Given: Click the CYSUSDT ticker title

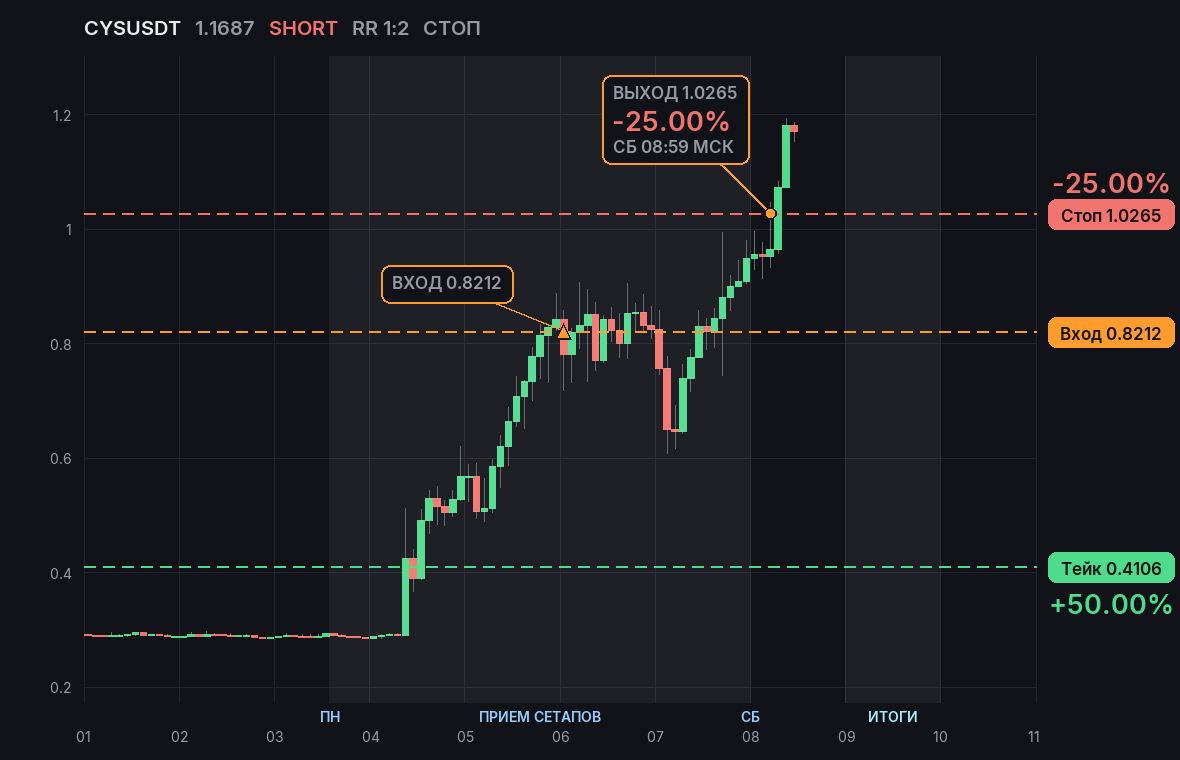Looking at the screenshot, I should point(132,29).
